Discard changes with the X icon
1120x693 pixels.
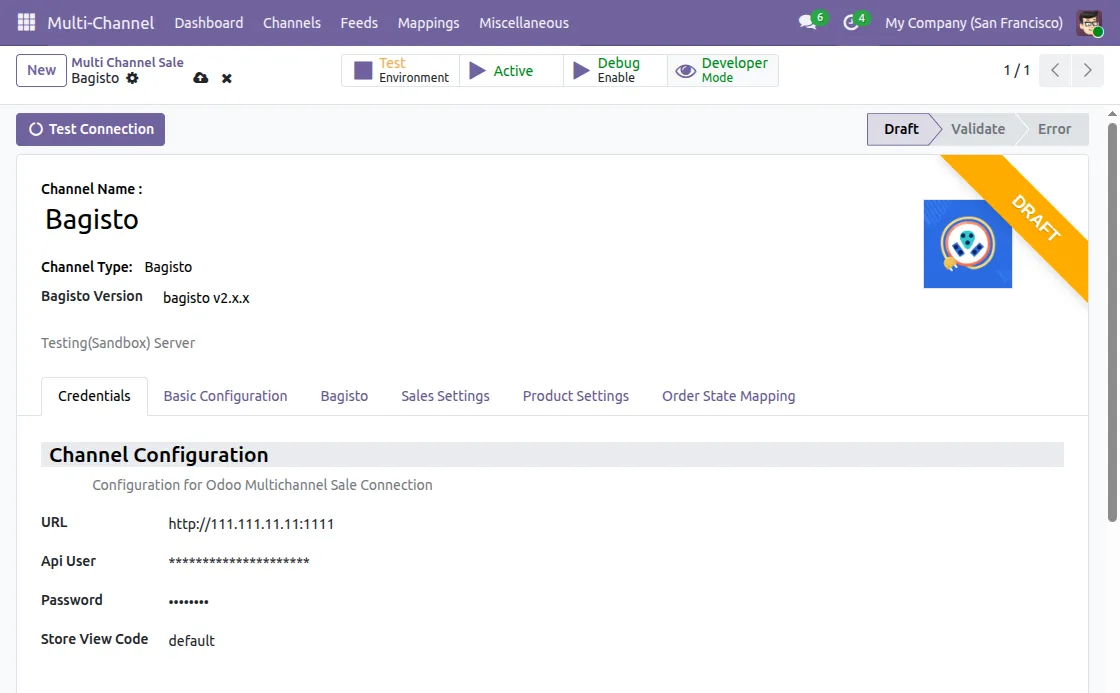coord(226,79)
